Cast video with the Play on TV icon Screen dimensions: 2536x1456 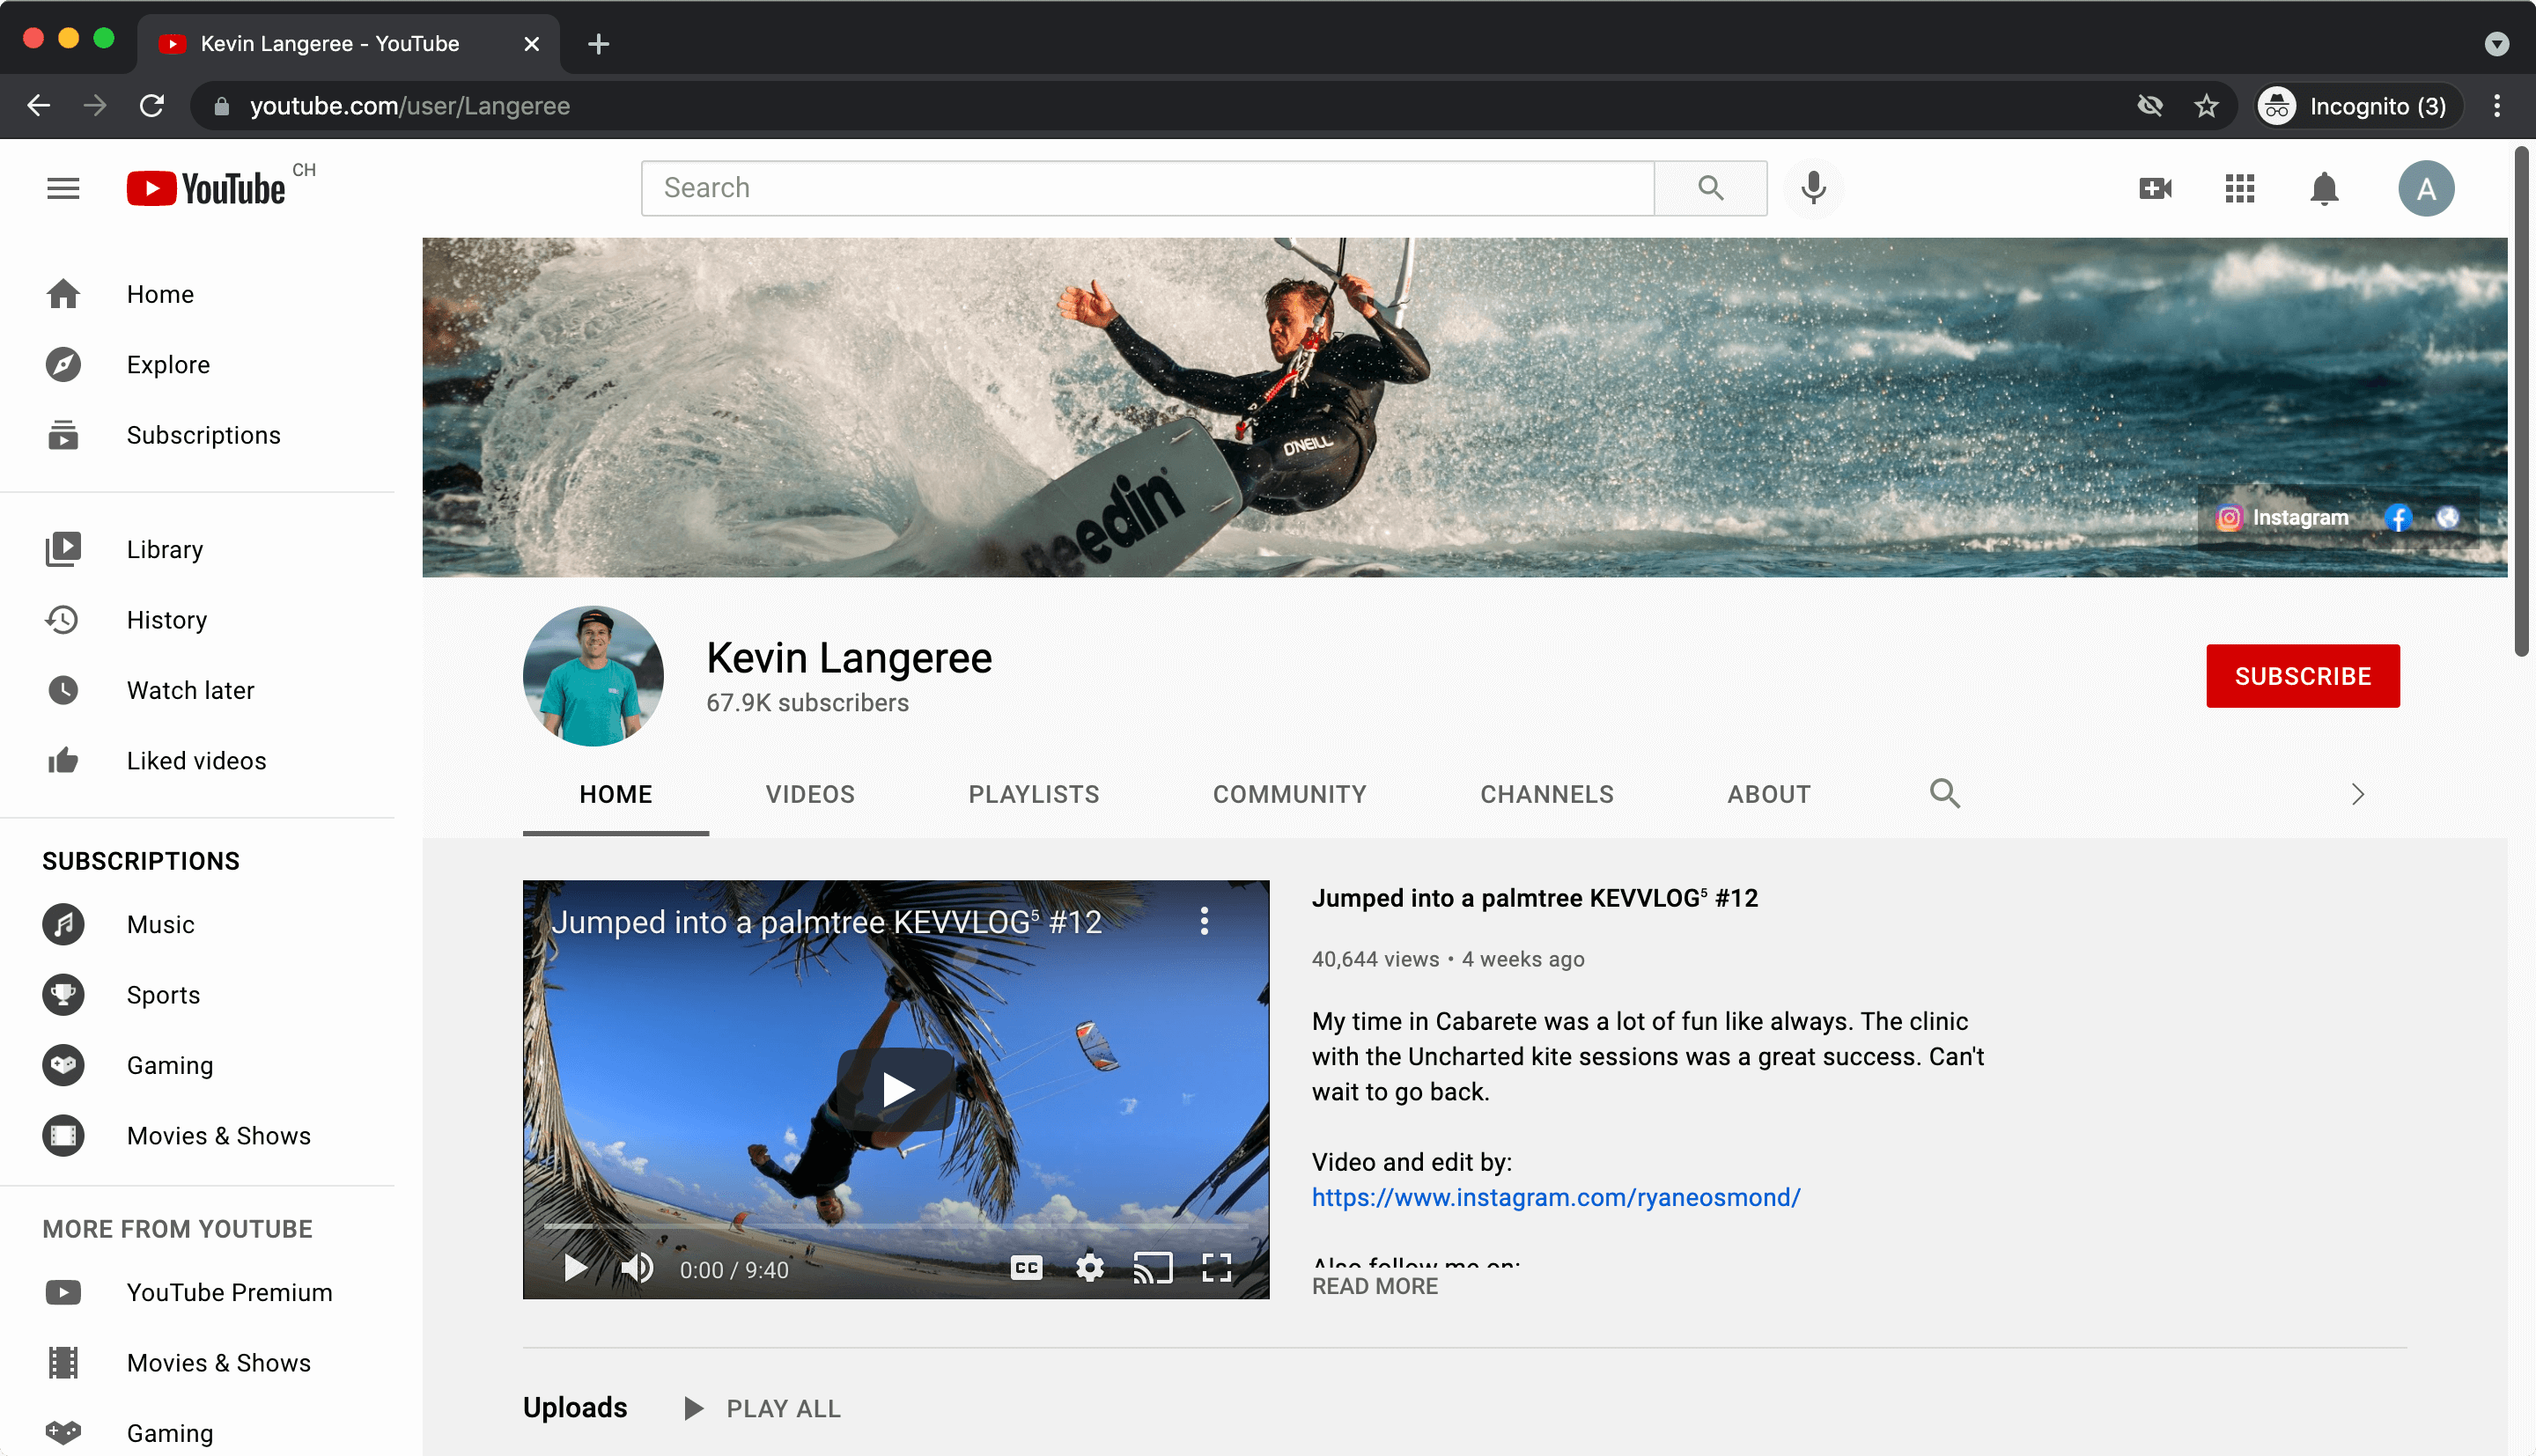[1152, 1268]
